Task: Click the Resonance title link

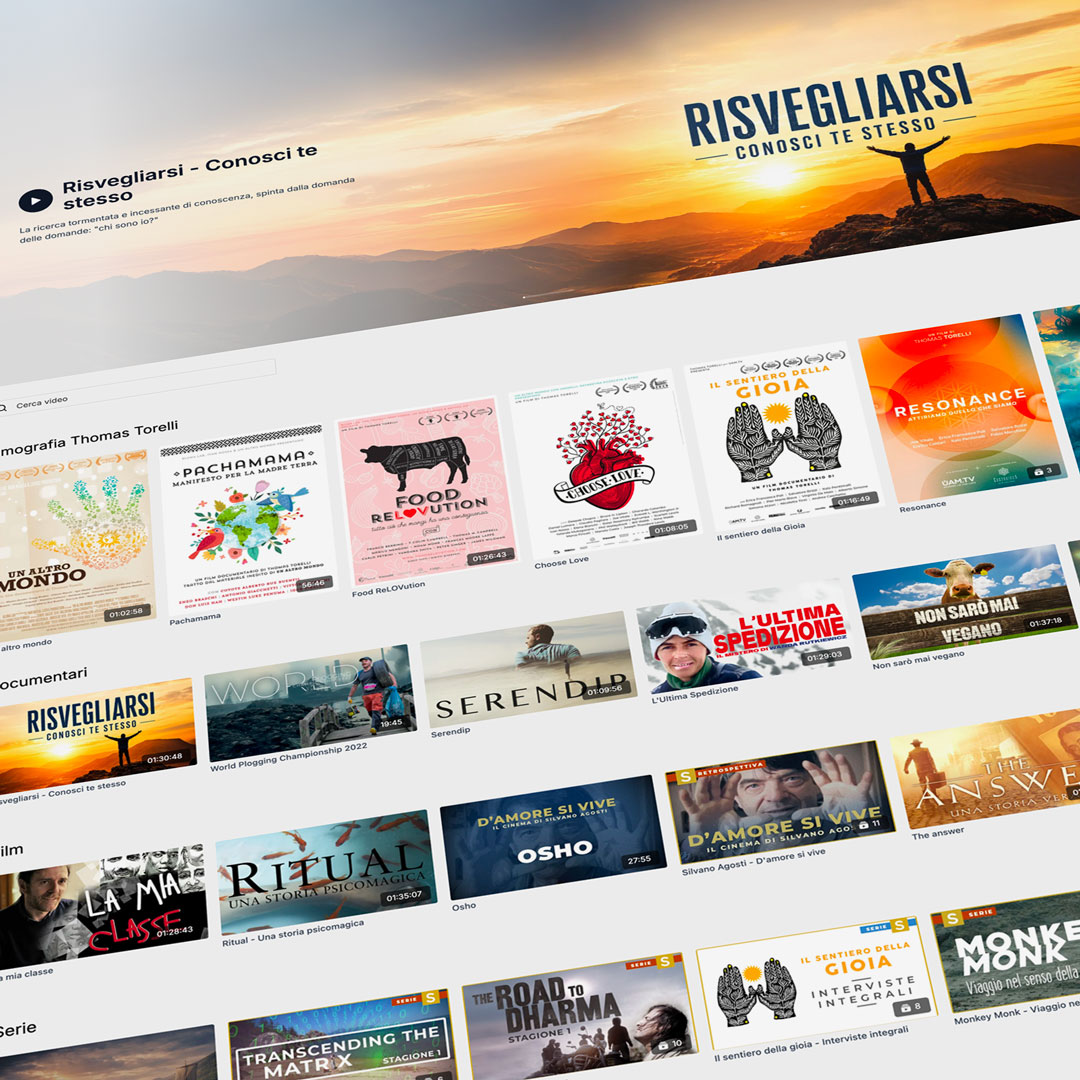Action: tap(922, 506)
